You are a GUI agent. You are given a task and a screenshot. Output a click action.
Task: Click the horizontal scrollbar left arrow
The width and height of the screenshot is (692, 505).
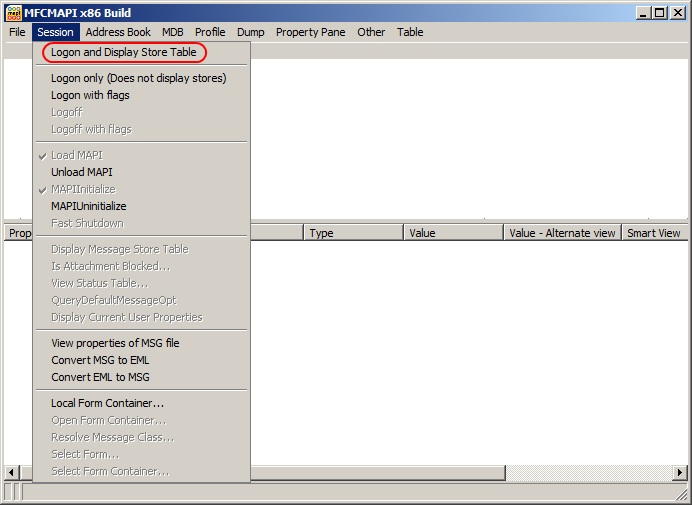[x=11, y=473]
